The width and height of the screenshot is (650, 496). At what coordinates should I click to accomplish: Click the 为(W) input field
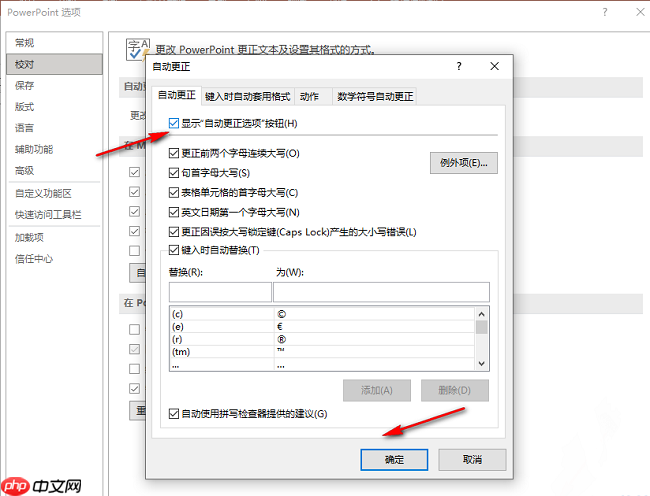coord(381,292)
